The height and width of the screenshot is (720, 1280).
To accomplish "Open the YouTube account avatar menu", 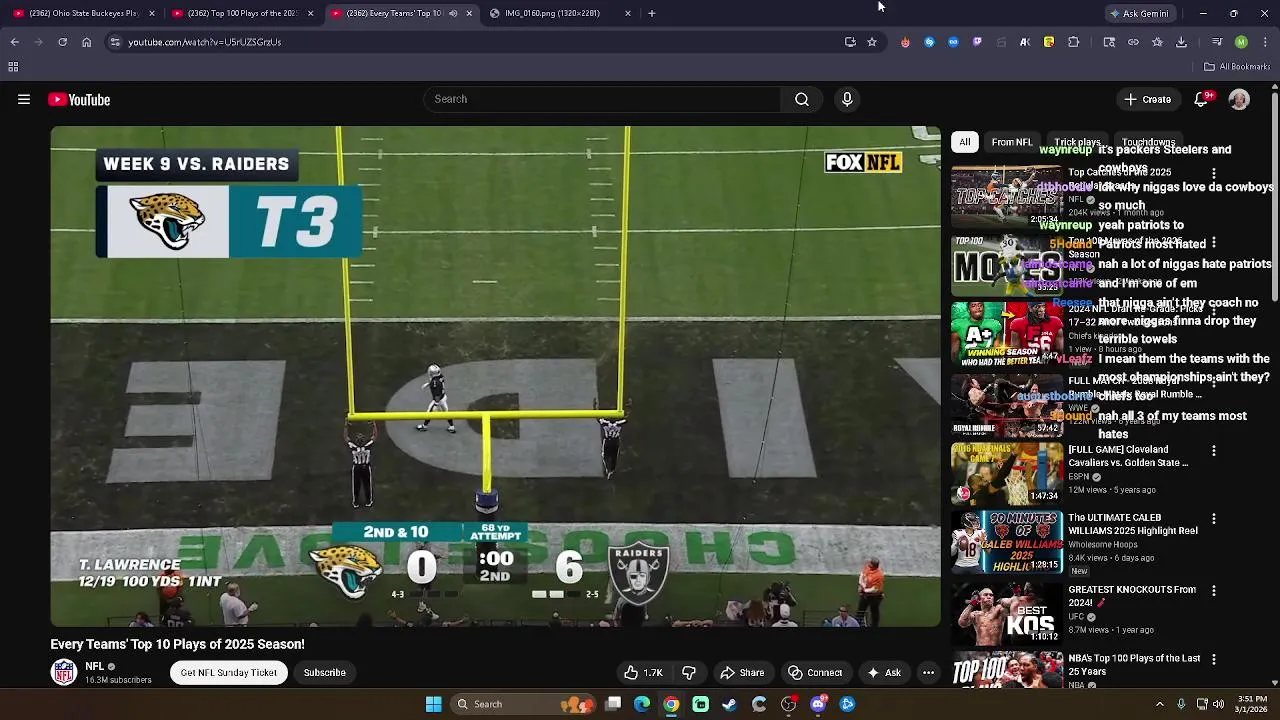I will coord(1239,99).
